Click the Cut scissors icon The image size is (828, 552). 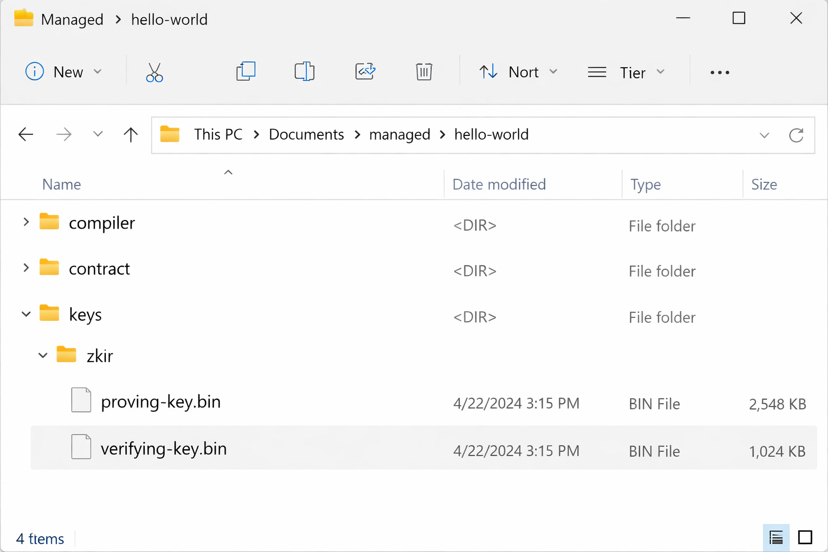coord(154,72)
